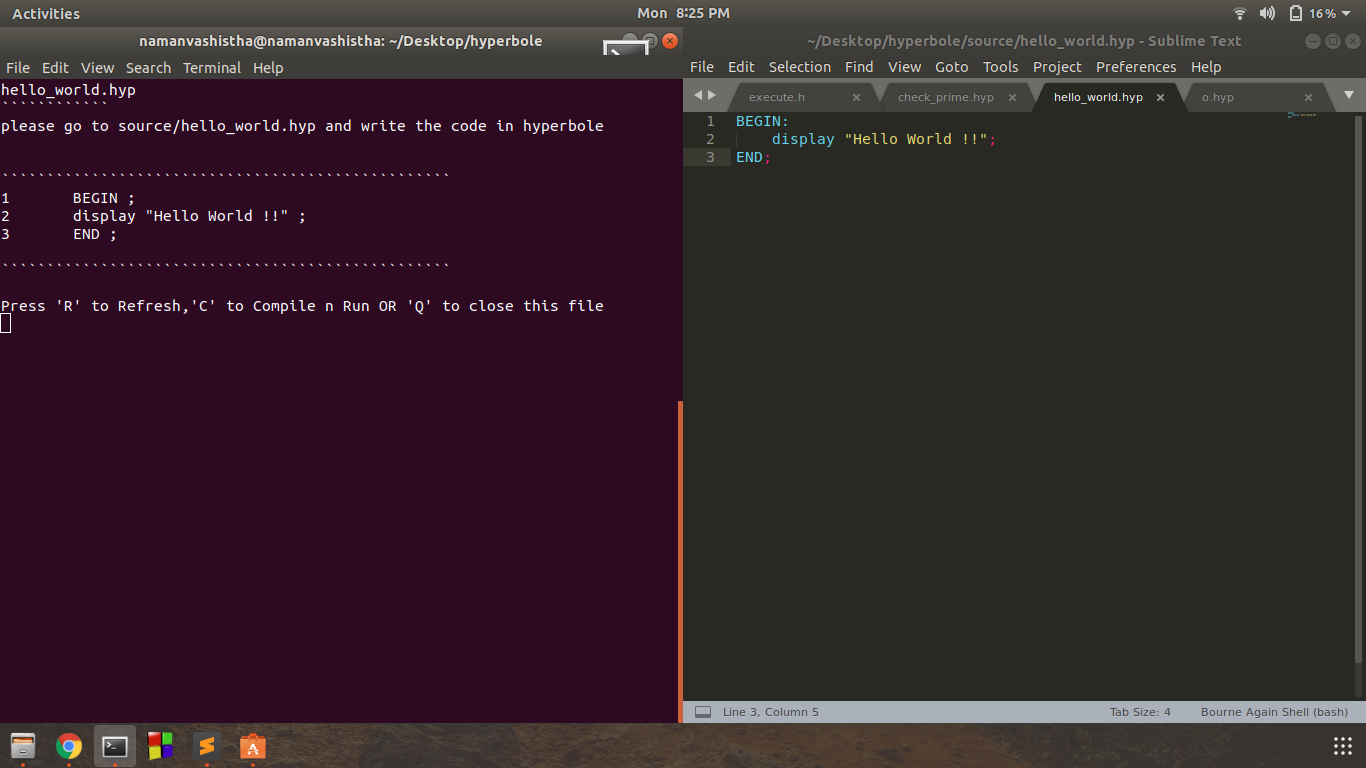Change Tab Size: 4 setting
Screen dimensions: 1366x768
[1140, 712]
